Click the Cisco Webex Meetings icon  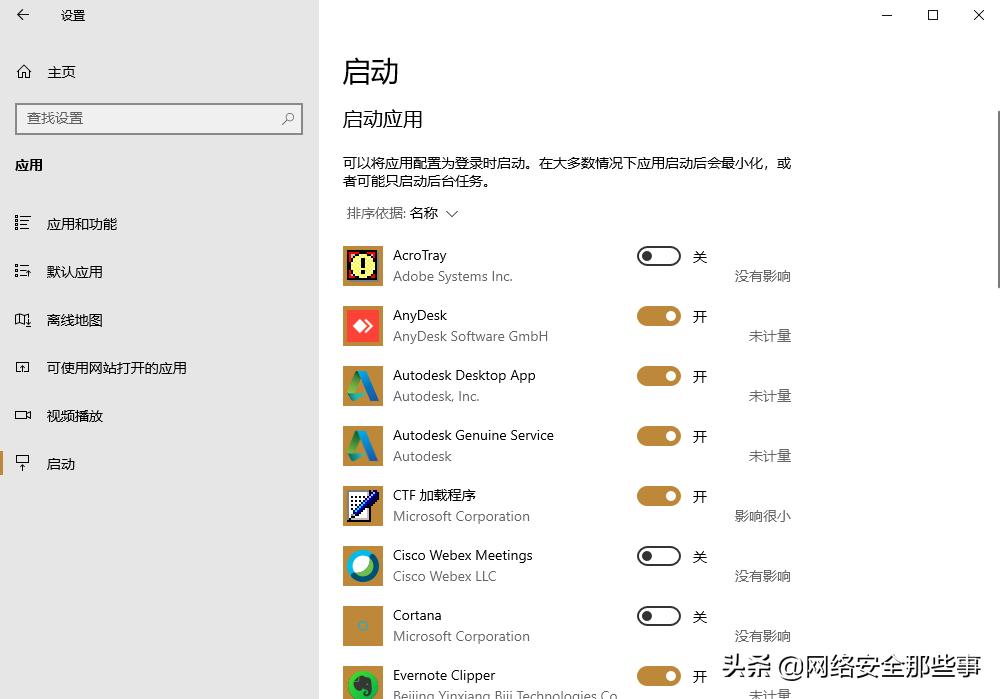coord(362,565)
